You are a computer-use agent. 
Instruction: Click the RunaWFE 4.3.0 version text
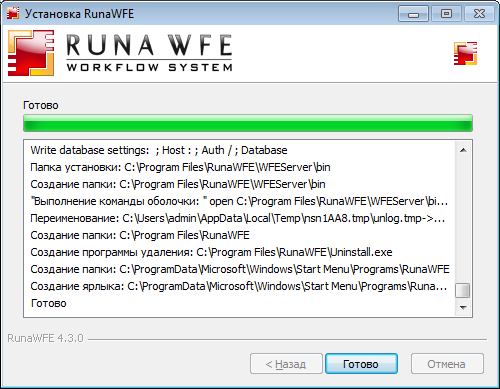point(45,338)
